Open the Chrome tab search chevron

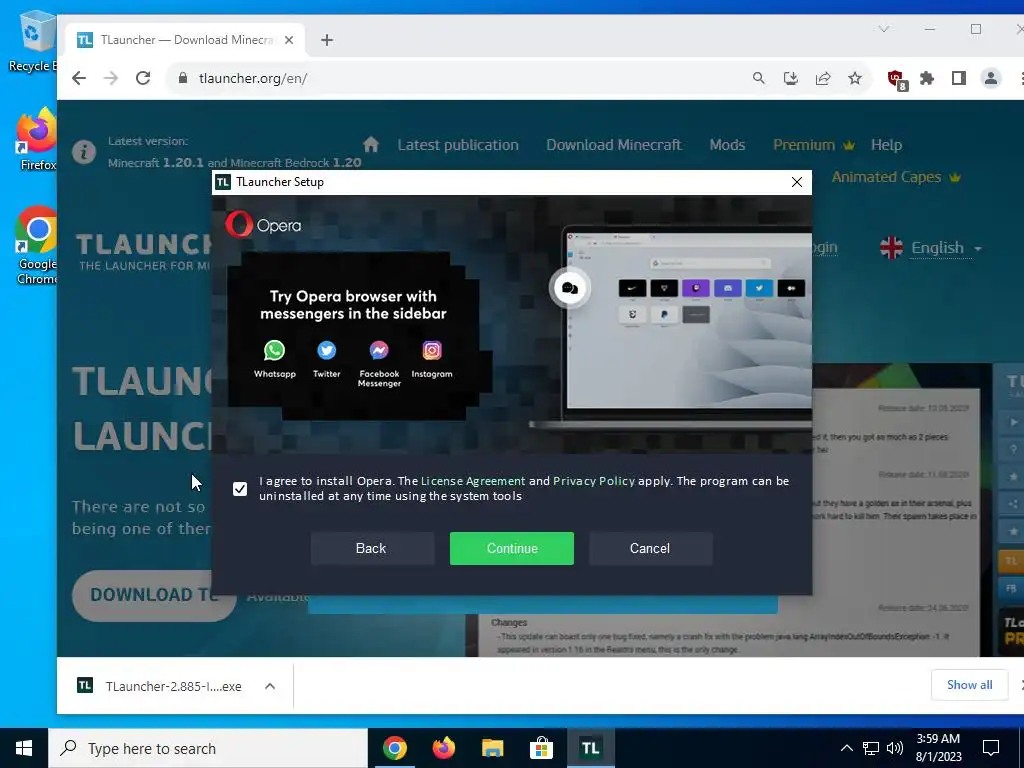coord(884,29)
